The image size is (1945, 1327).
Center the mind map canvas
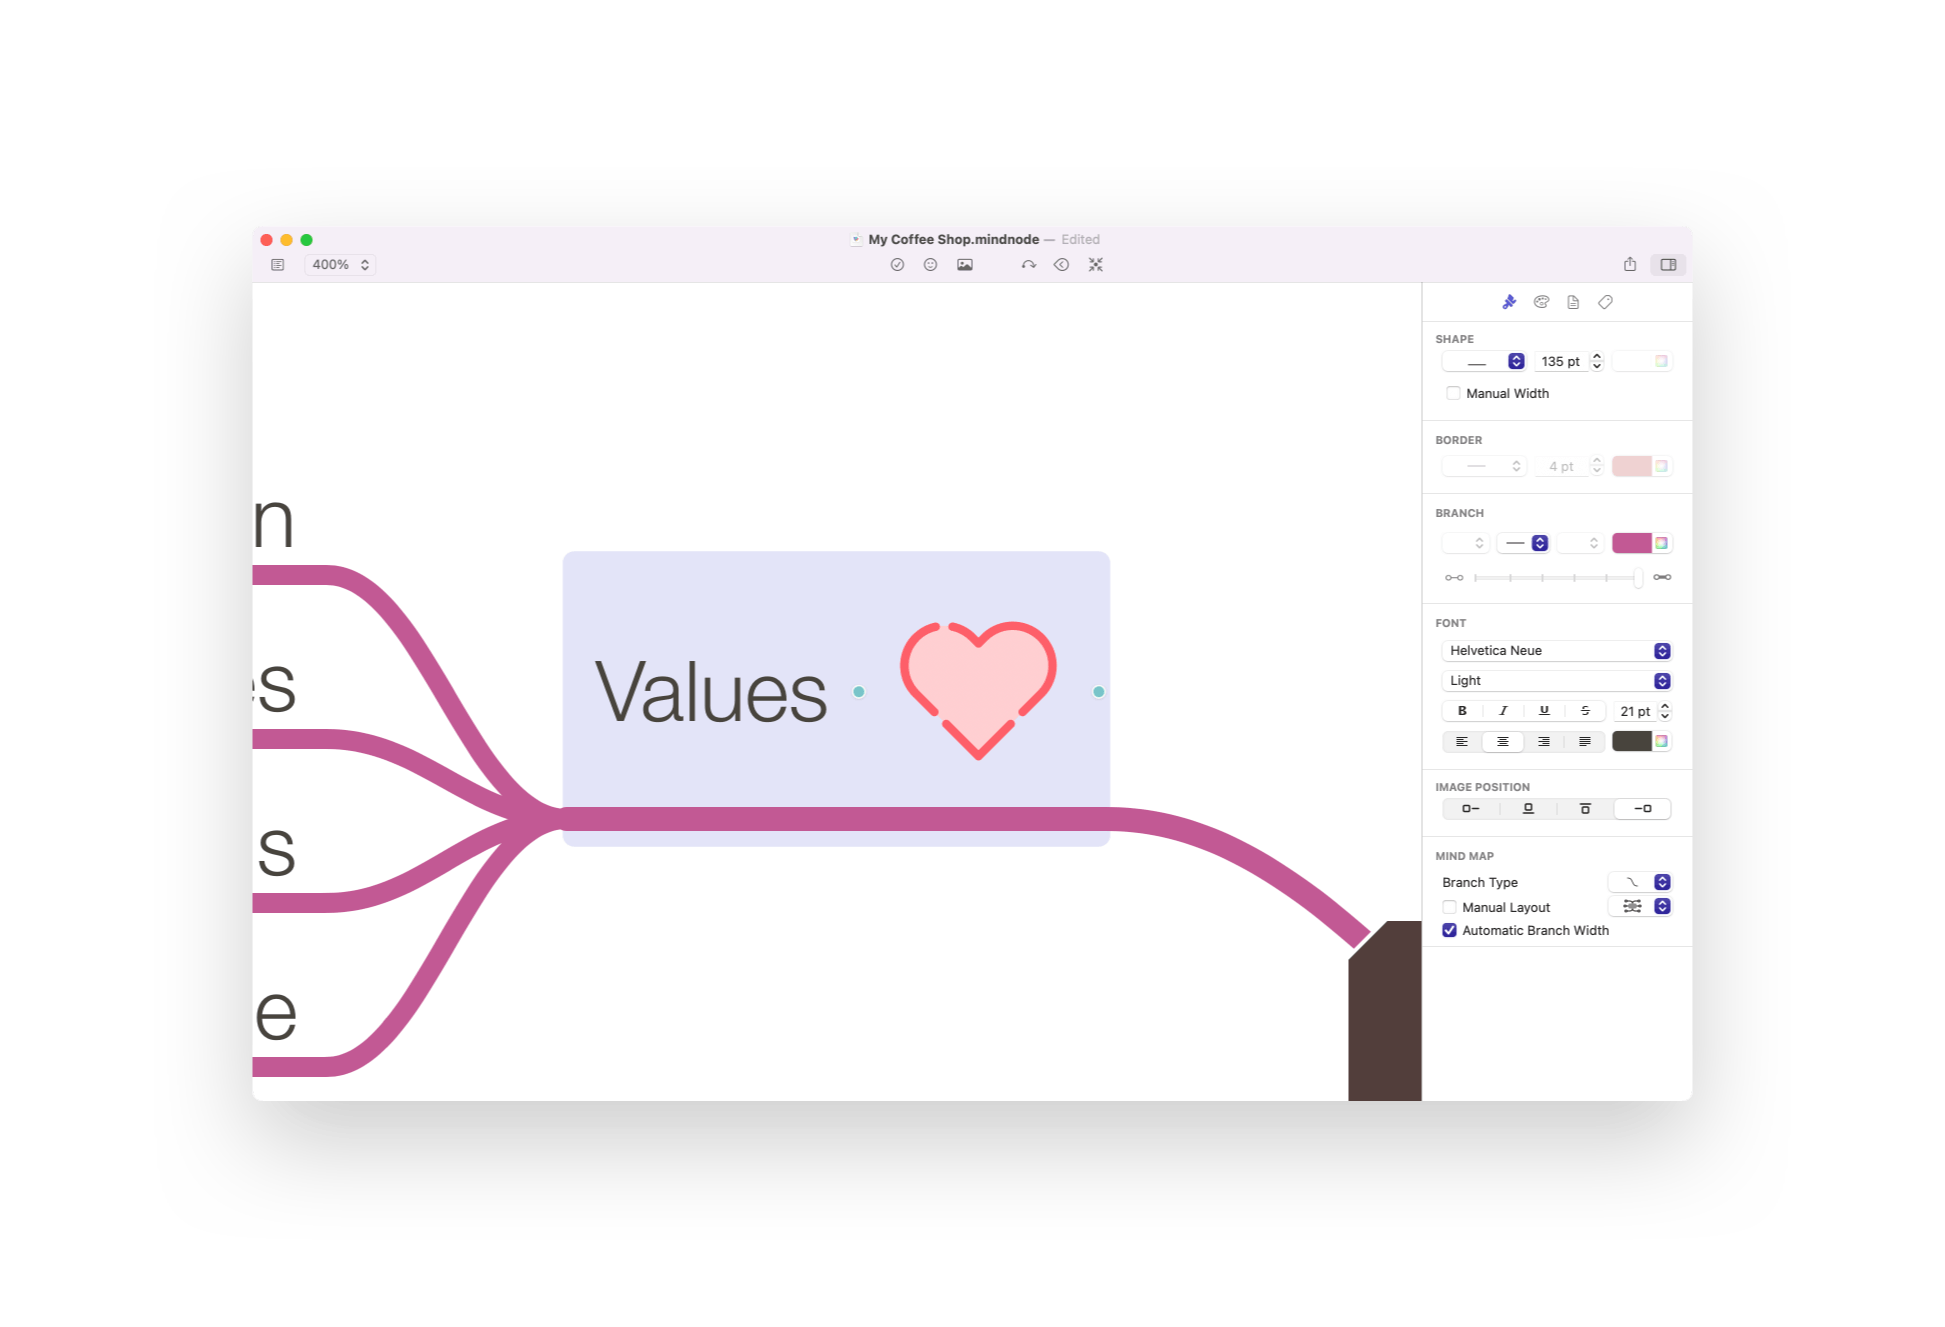[1096, 264]
